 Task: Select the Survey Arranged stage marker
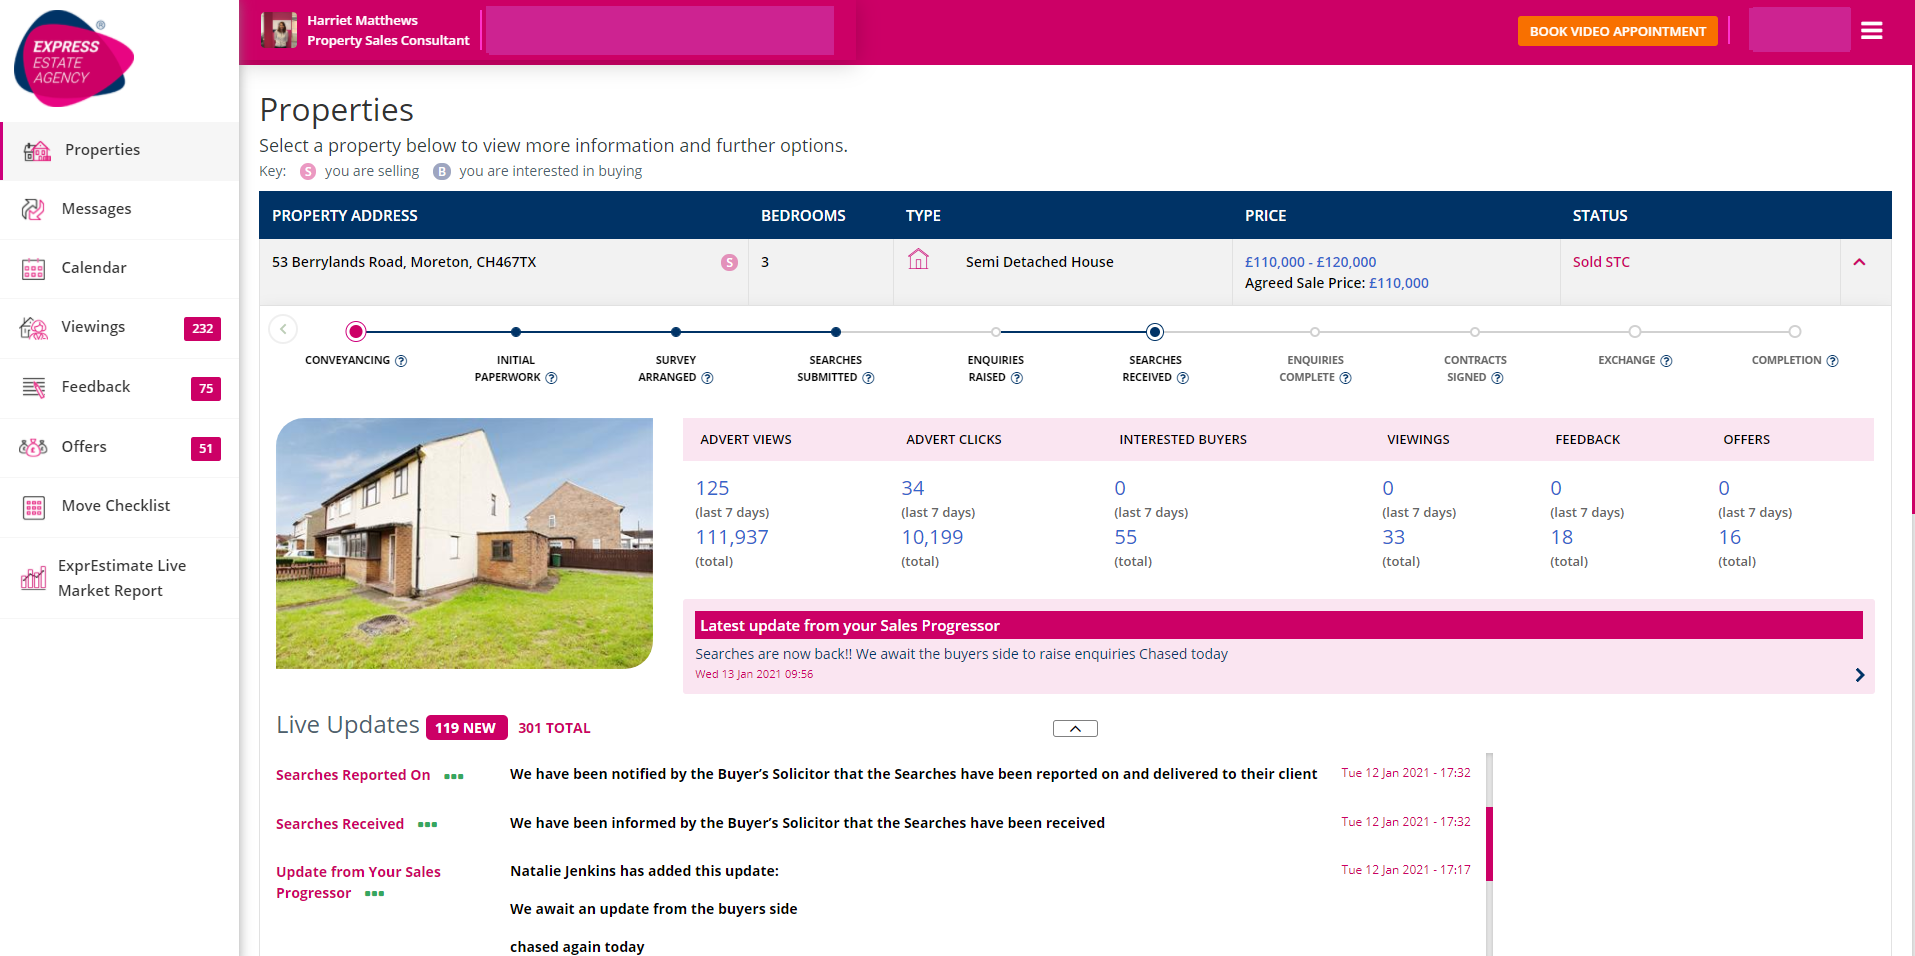676,332
